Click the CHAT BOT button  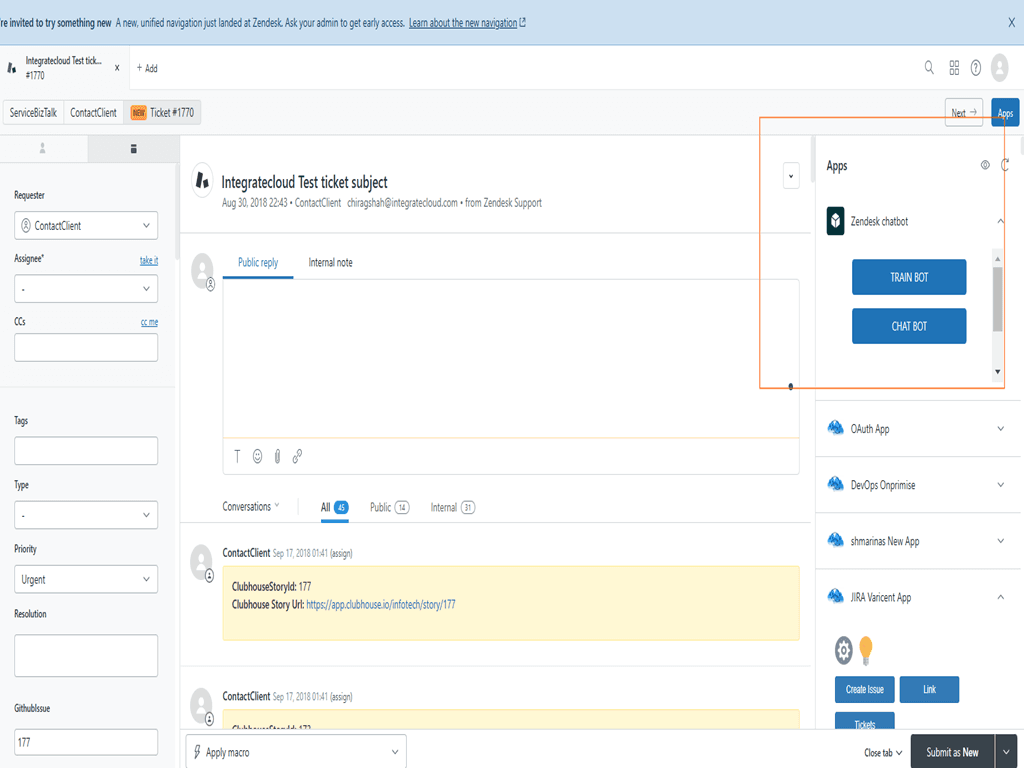coord(909,326)
